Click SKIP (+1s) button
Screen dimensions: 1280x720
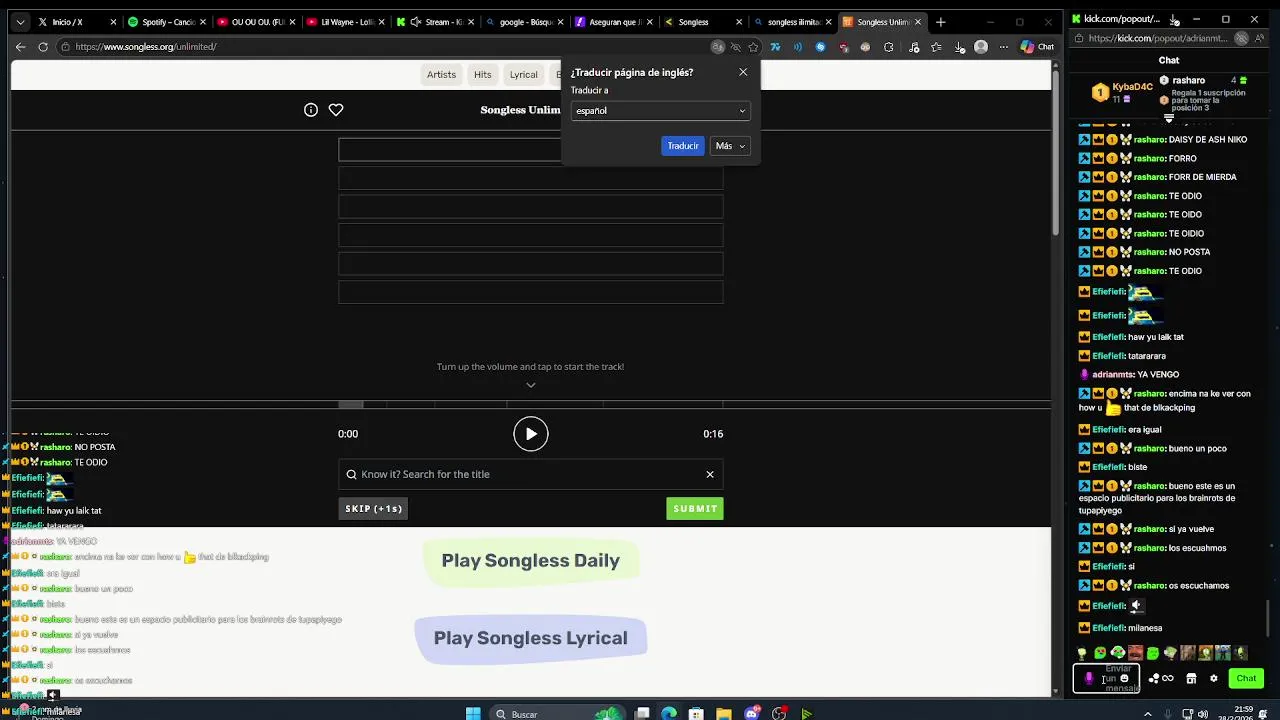(374, 509)
